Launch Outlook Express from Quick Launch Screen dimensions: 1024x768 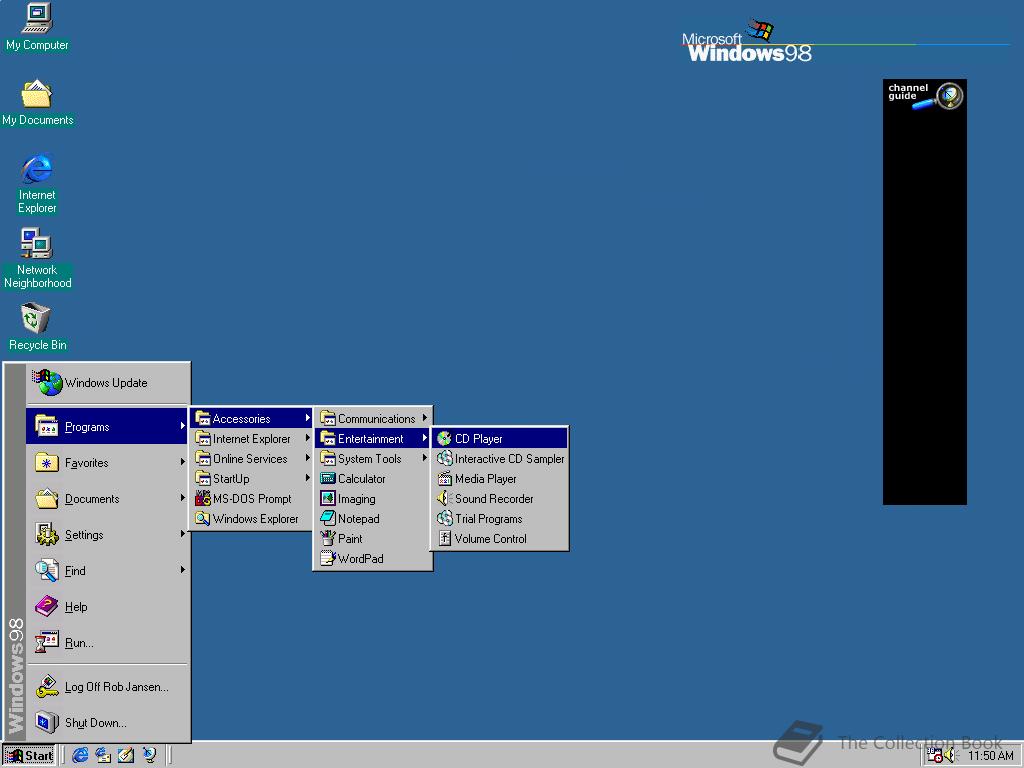click(x=103, y=756)
